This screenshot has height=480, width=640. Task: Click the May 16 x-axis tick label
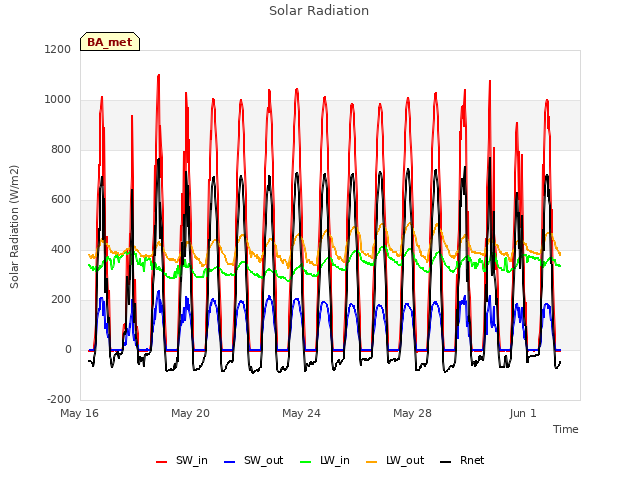pyautogui.click(x=79, y=413)
